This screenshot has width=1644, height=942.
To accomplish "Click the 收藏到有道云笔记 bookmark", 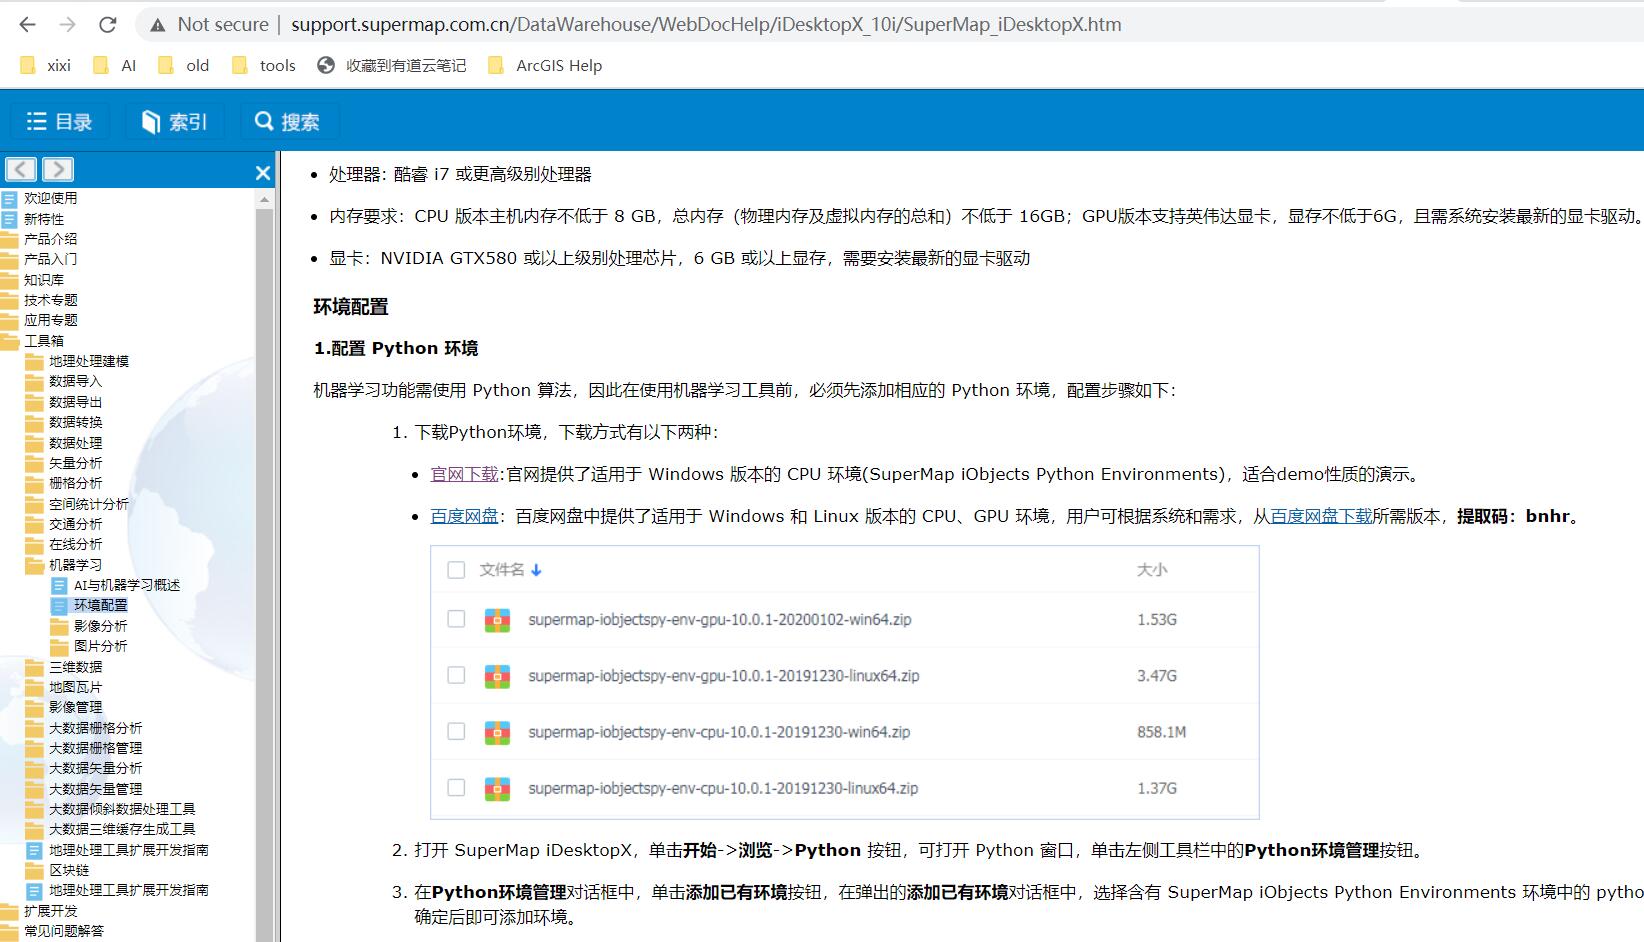I will click(x=392, y=65).
